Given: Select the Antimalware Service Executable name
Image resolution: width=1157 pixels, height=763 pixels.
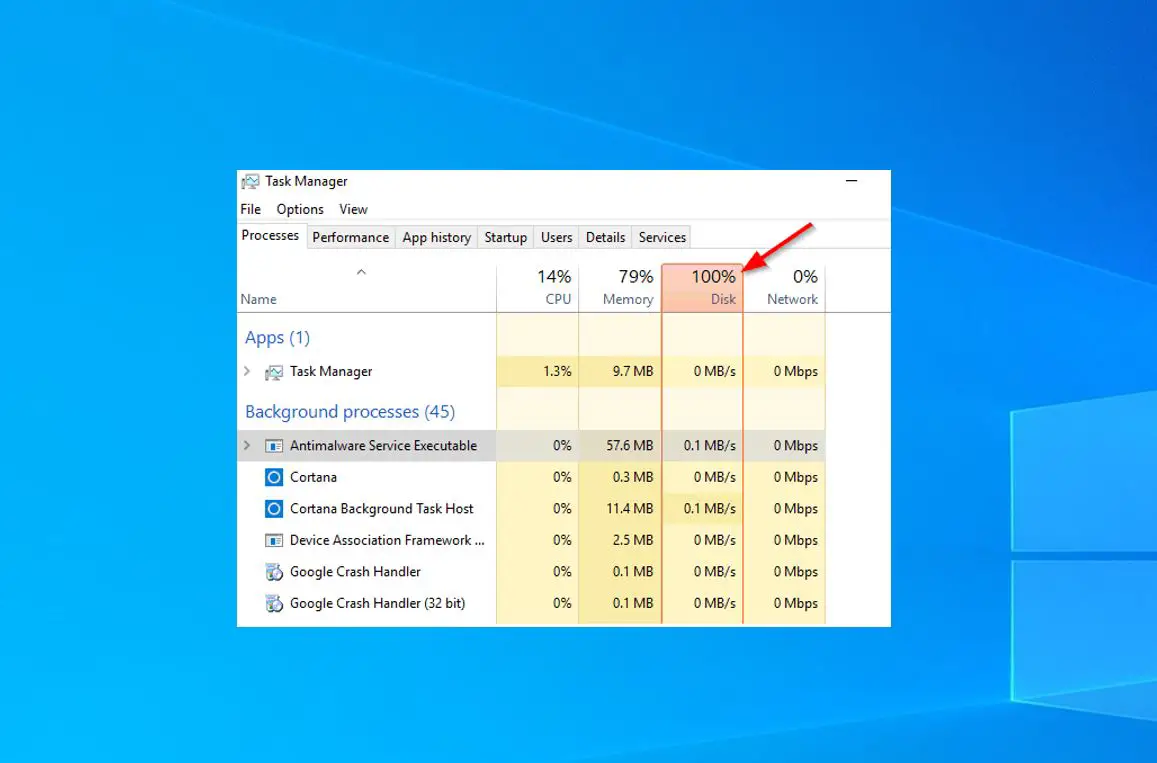Looking at the screenshot, I should (383, 446).
